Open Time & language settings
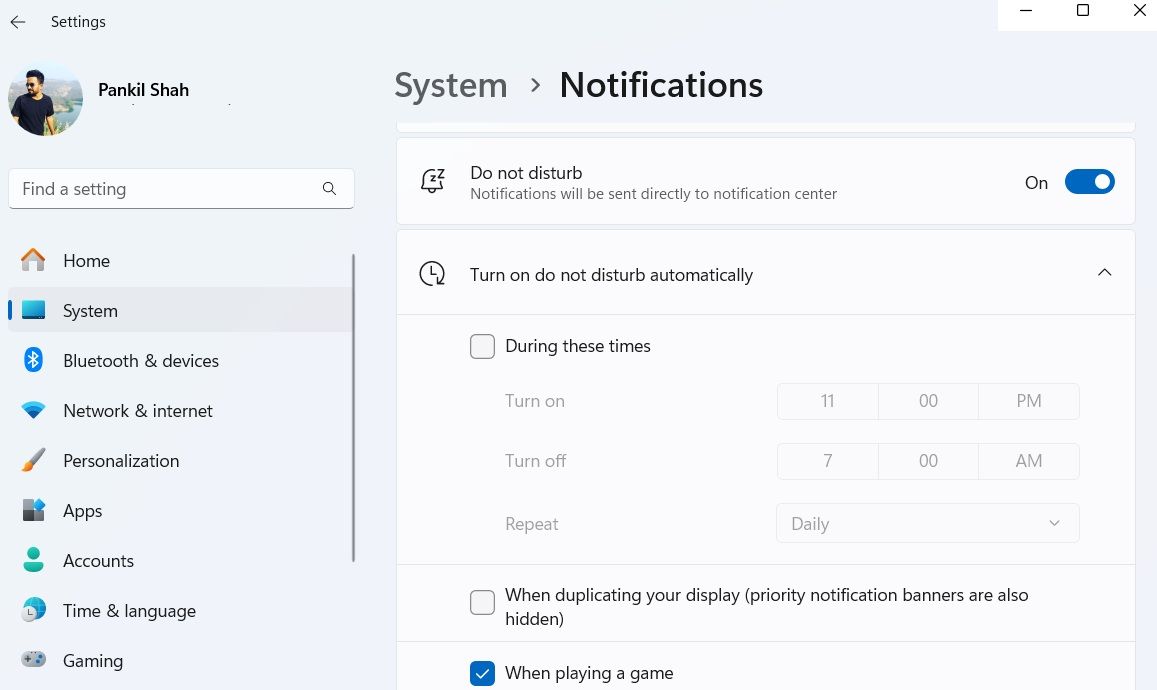1157x690 pixels. 181,611
